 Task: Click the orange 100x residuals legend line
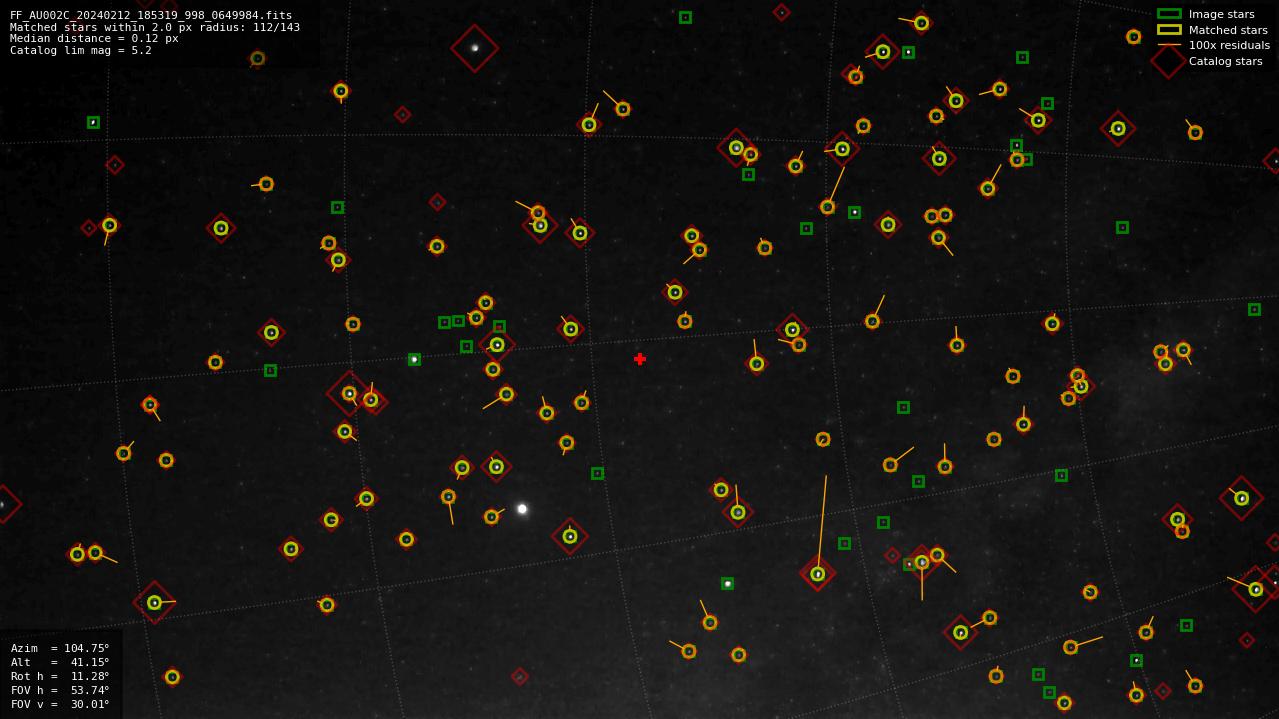pyautogui.click(x=1169, y=45)
